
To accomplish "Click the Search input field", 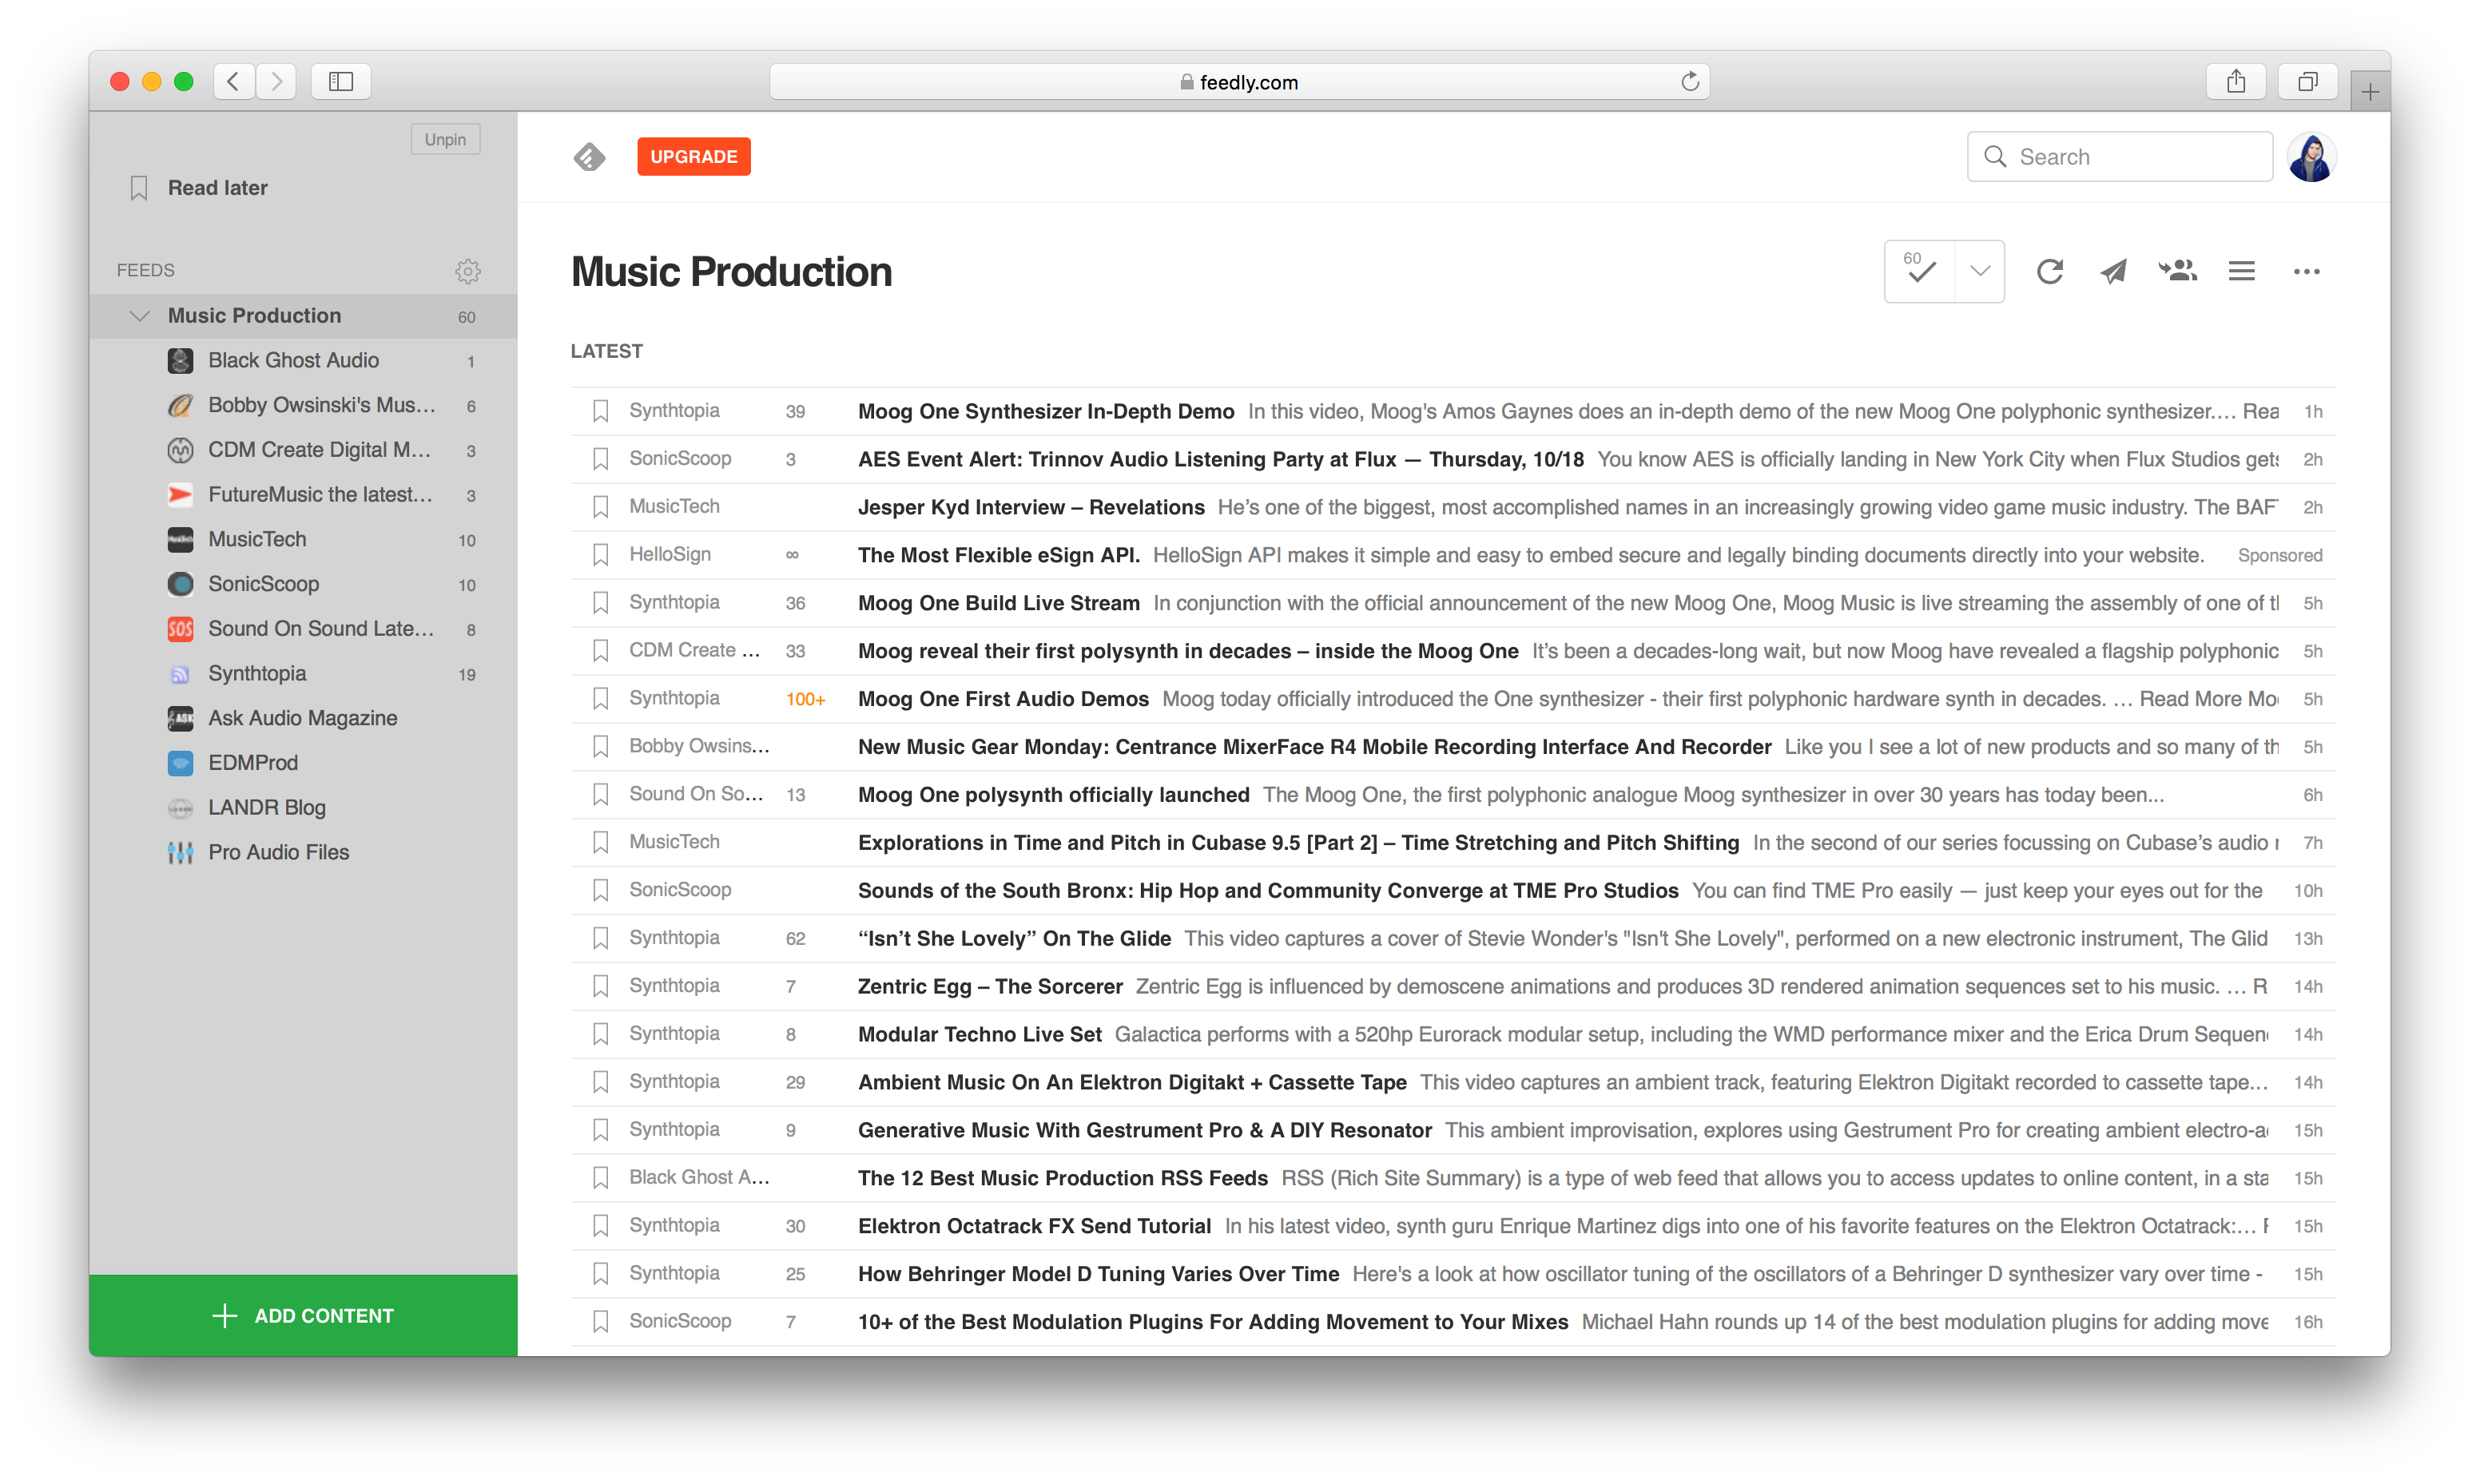I will pos(2119,157).
